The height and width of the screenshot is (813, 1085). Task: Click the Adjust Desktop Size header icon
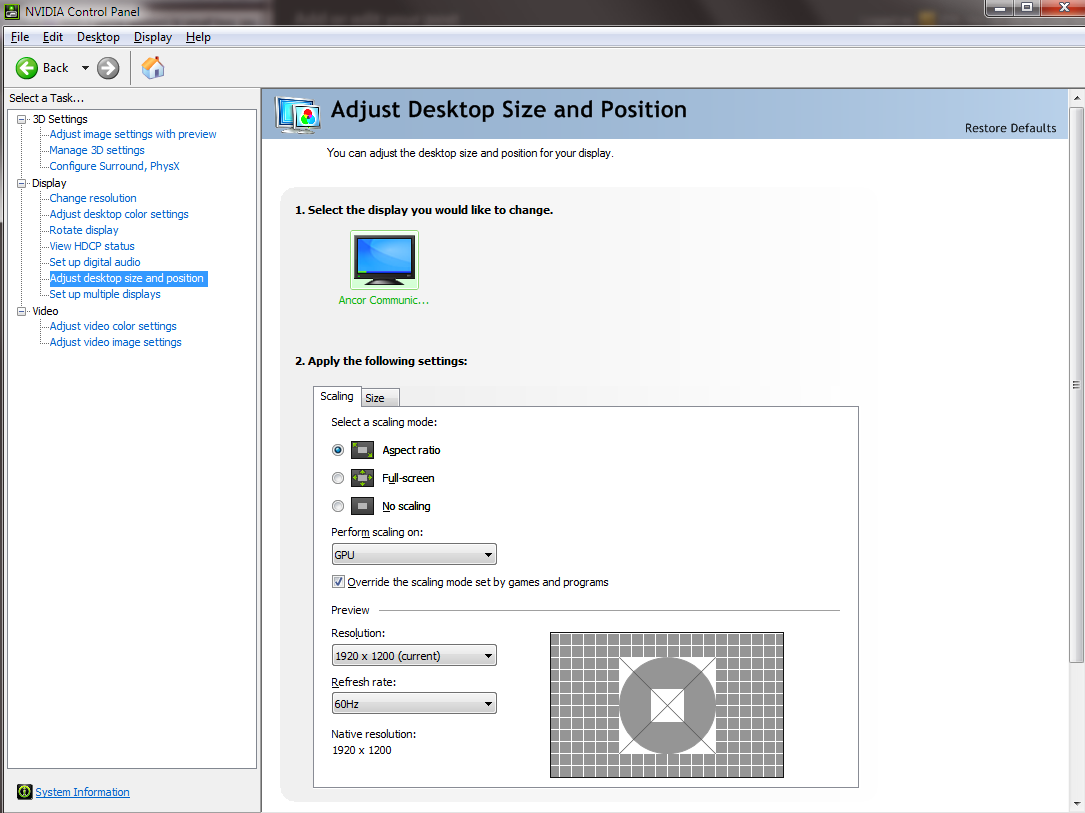pyautogui.click(x=298, y=114)
